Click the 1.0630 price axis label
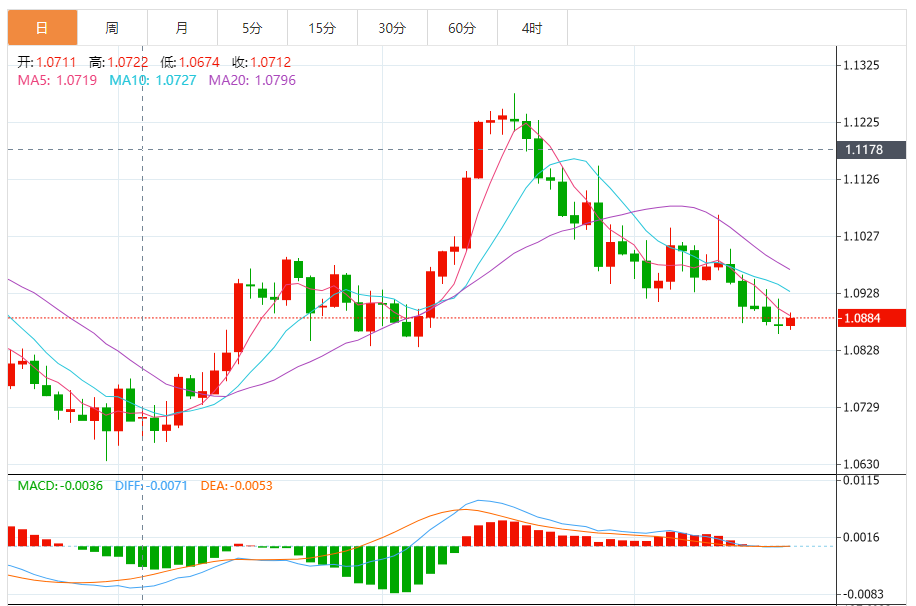 [861, 465]
